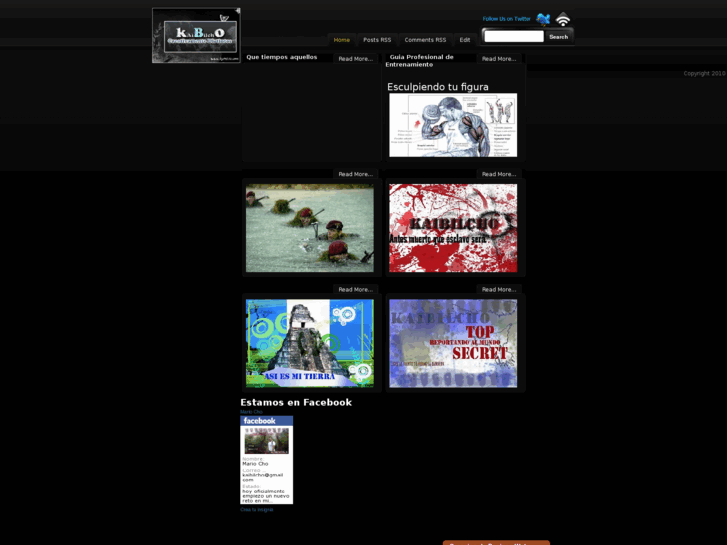Click the Estamos en Facebook heading
Screen dimensions: 727x545
click(x=296, y=403)
